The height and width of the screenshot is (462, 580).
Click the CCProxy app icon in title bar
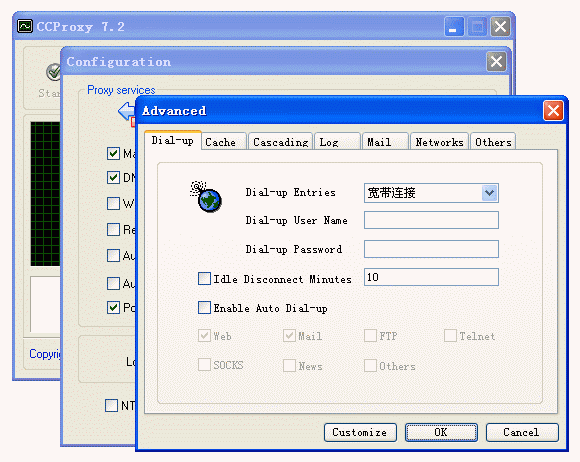pos(25,26)
